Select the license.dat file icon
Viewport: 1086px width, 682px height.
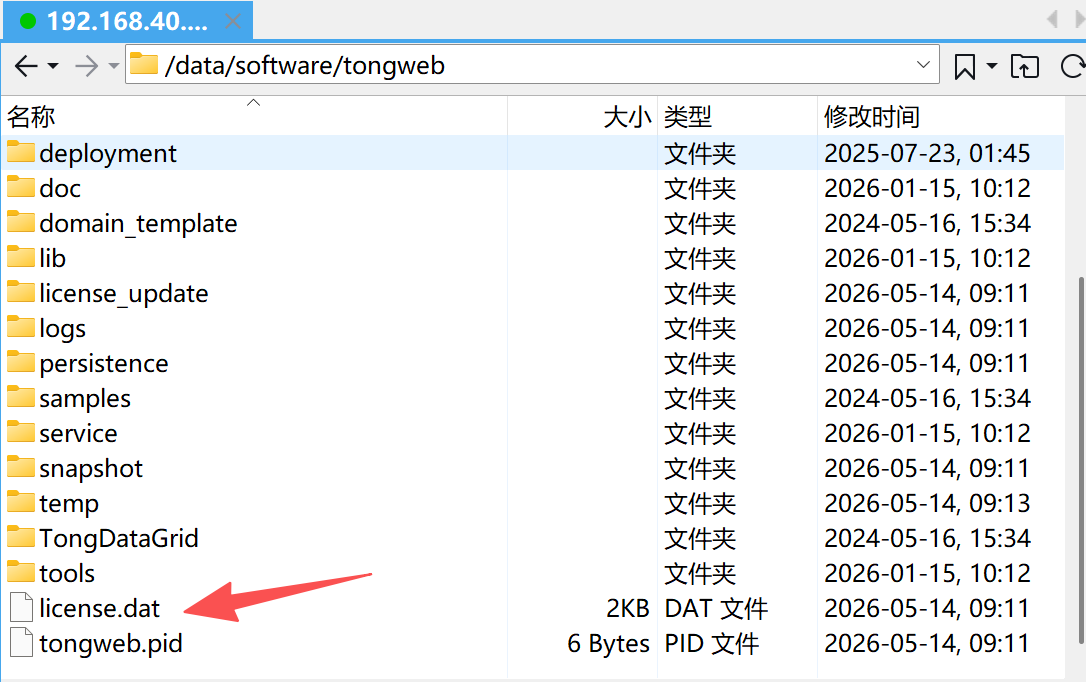(21, 607)
